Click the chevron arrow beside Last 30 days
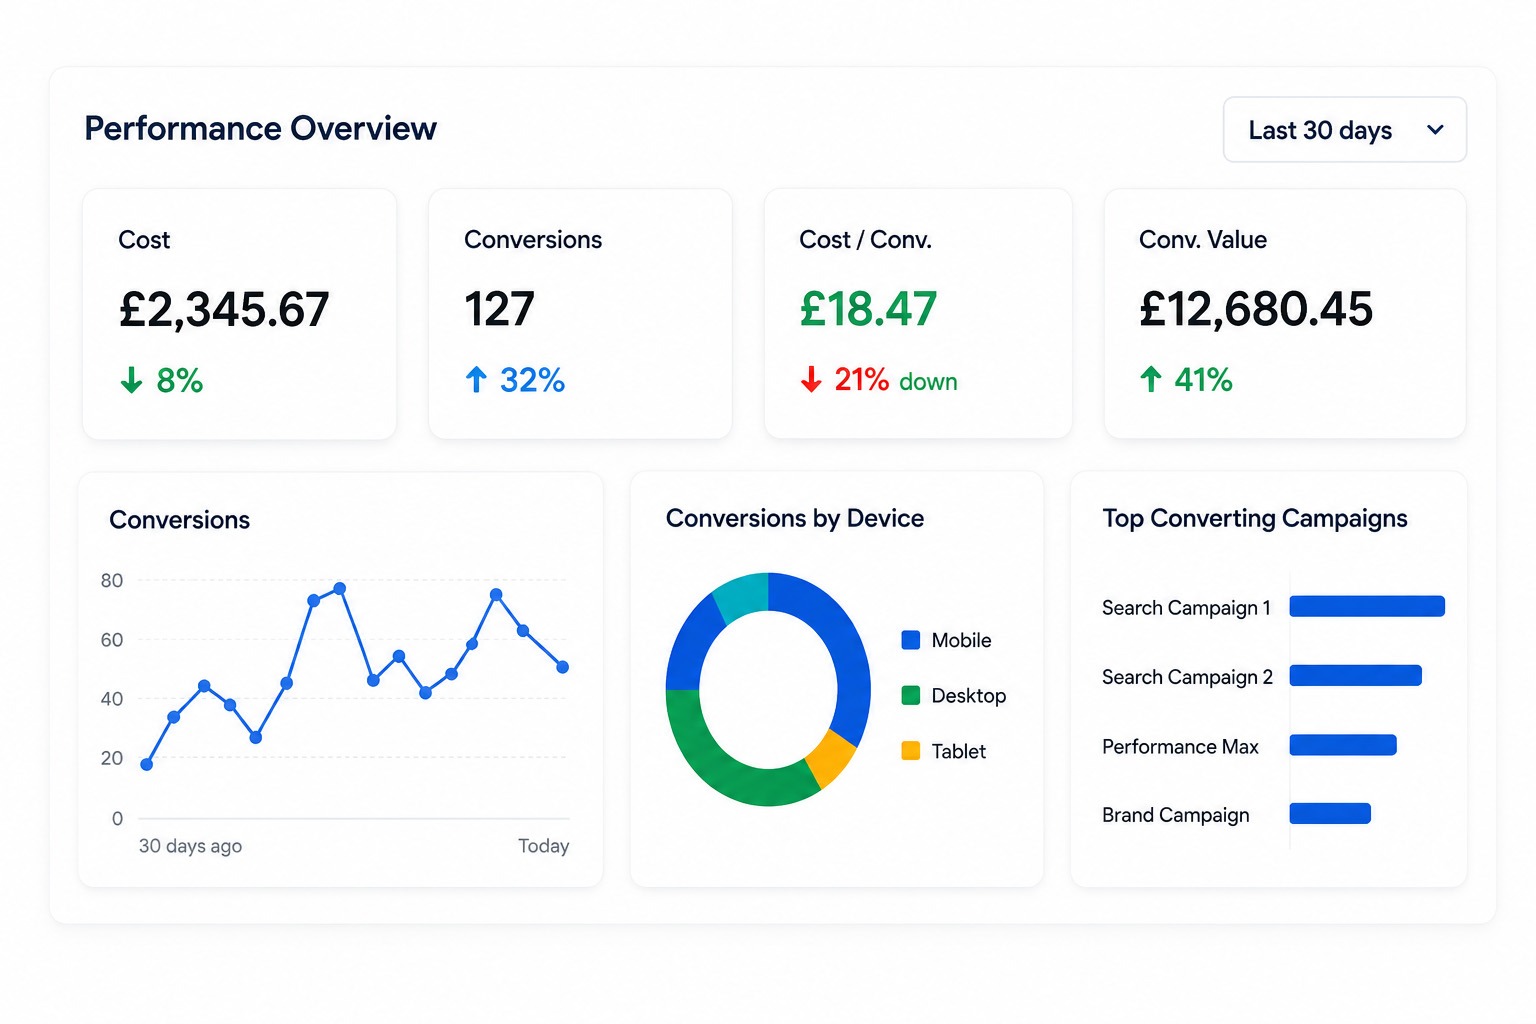 [x=1435, y=130]
